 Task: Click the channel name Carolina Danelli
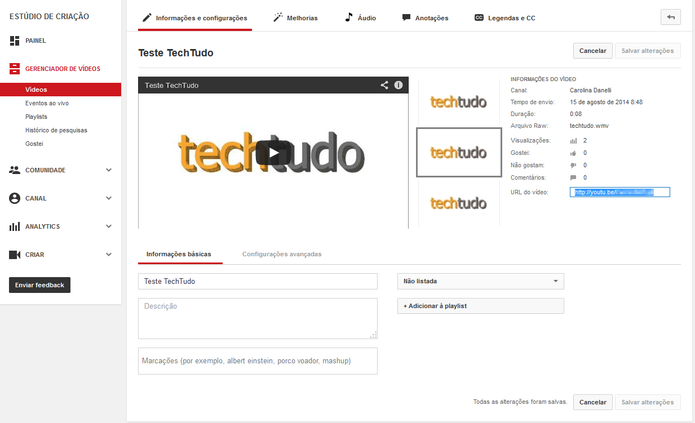(590, 90)
